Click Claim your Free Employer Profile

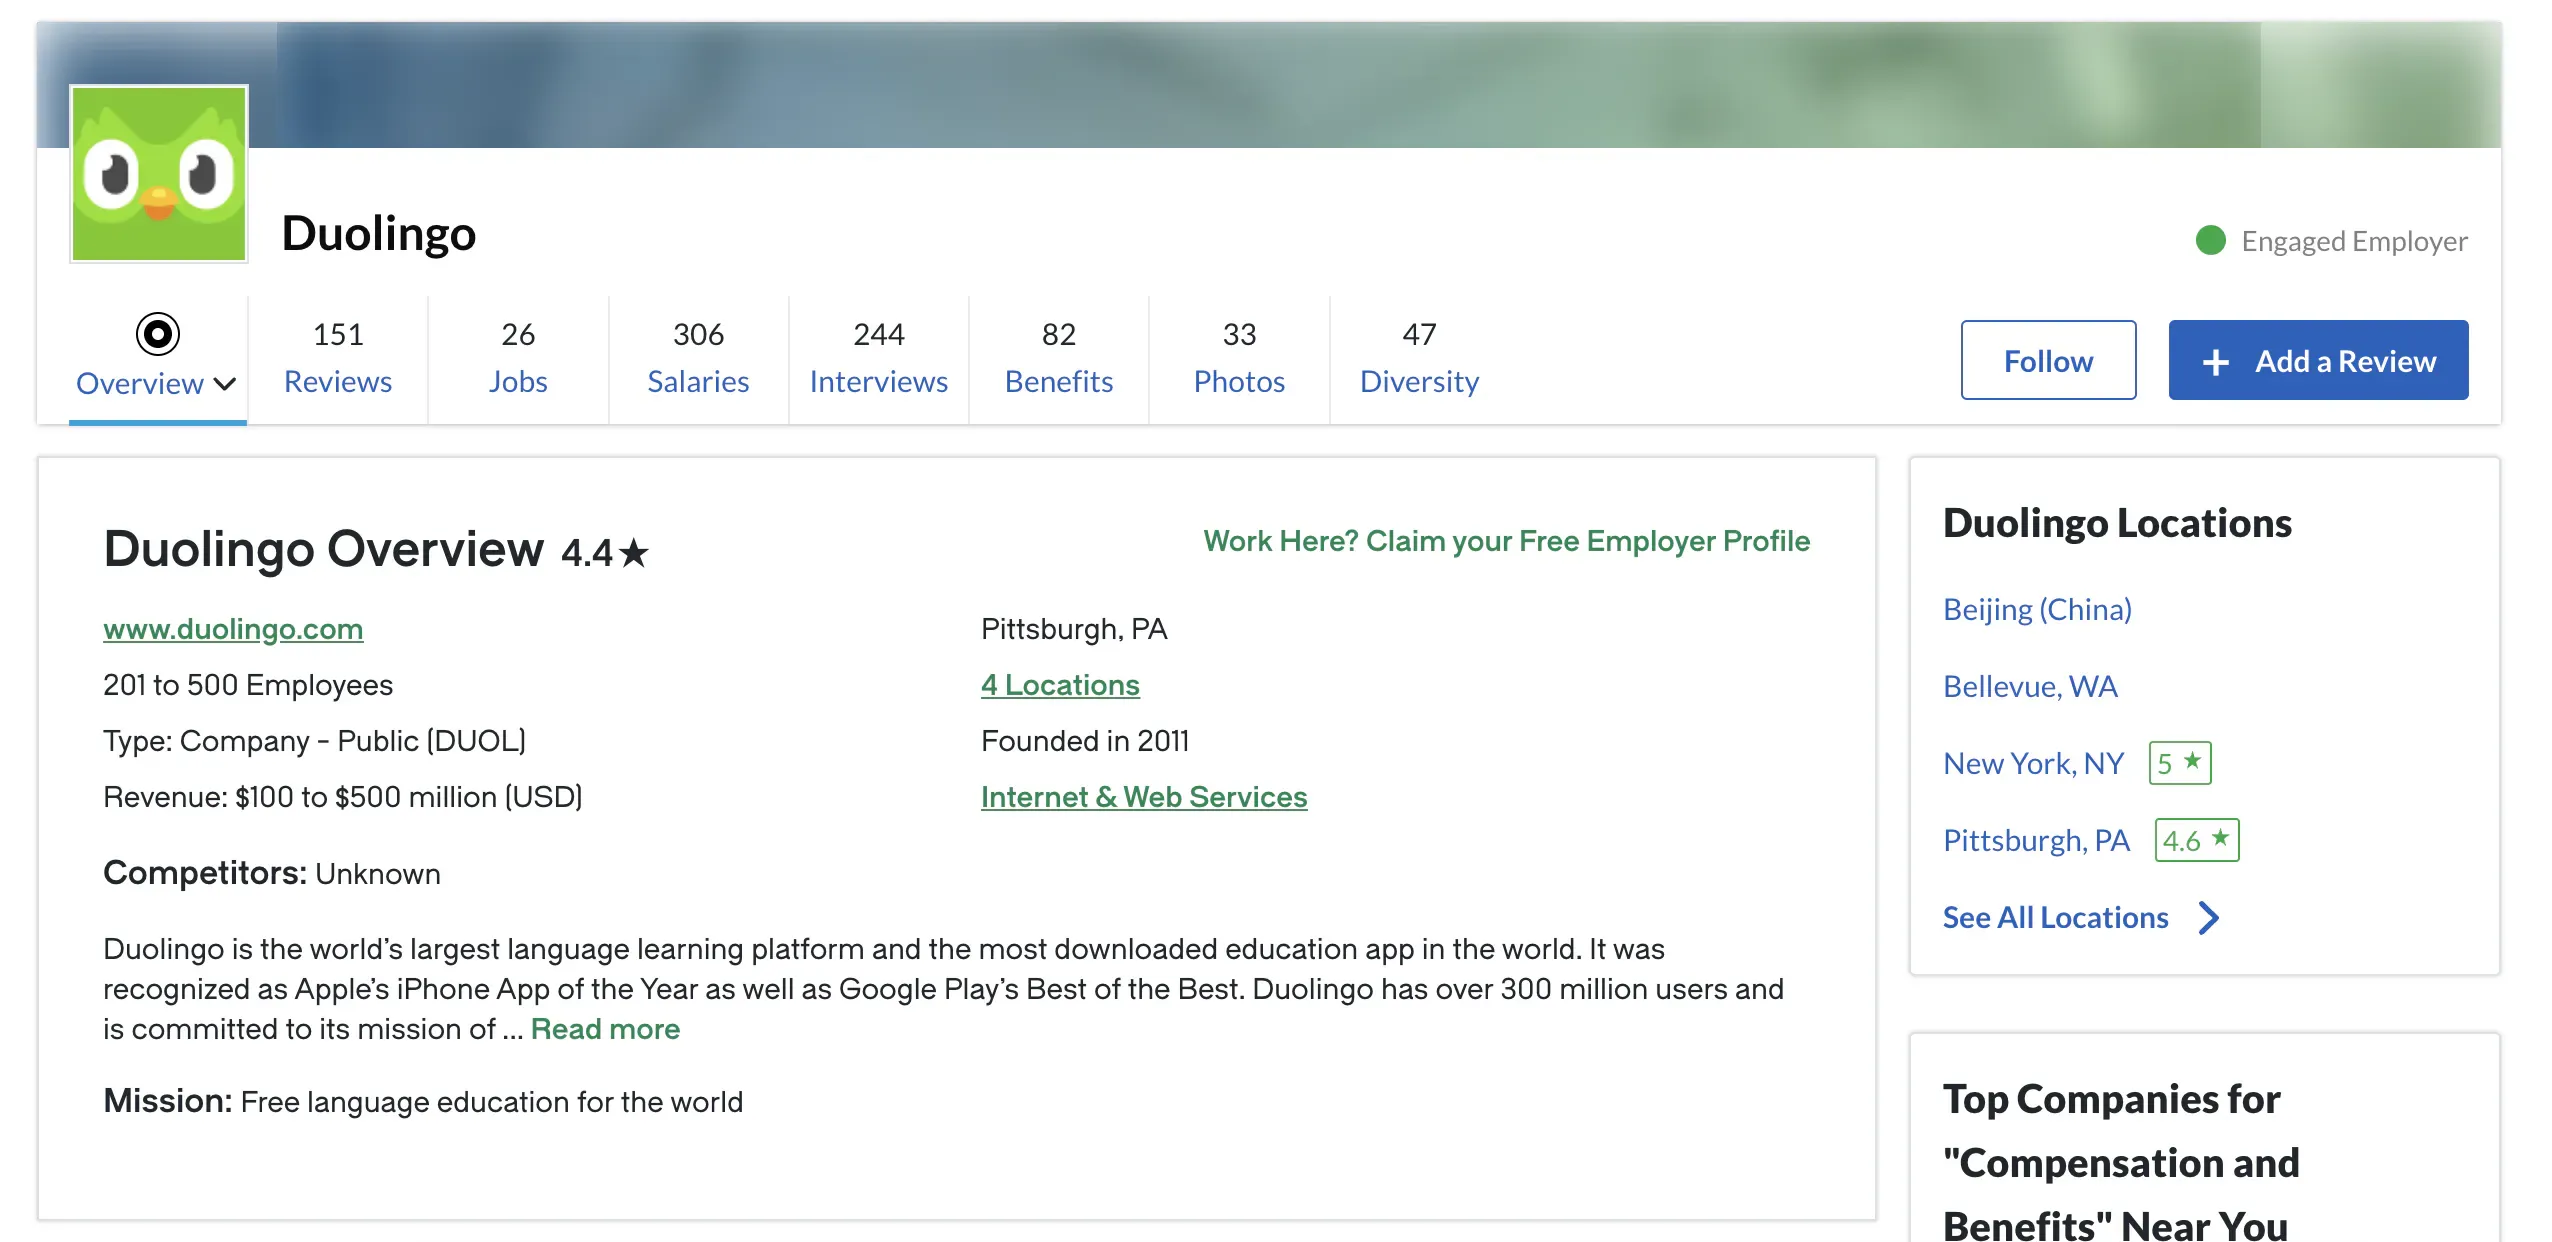1506,541
